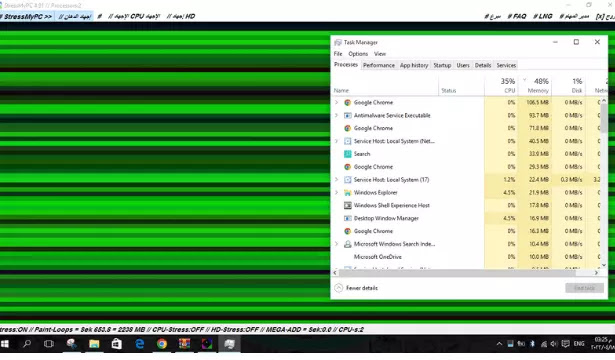The height and width of the screenshot is (360, 615).
Task: Switch ENG input language in tray
Action: [x=579, y=344]
